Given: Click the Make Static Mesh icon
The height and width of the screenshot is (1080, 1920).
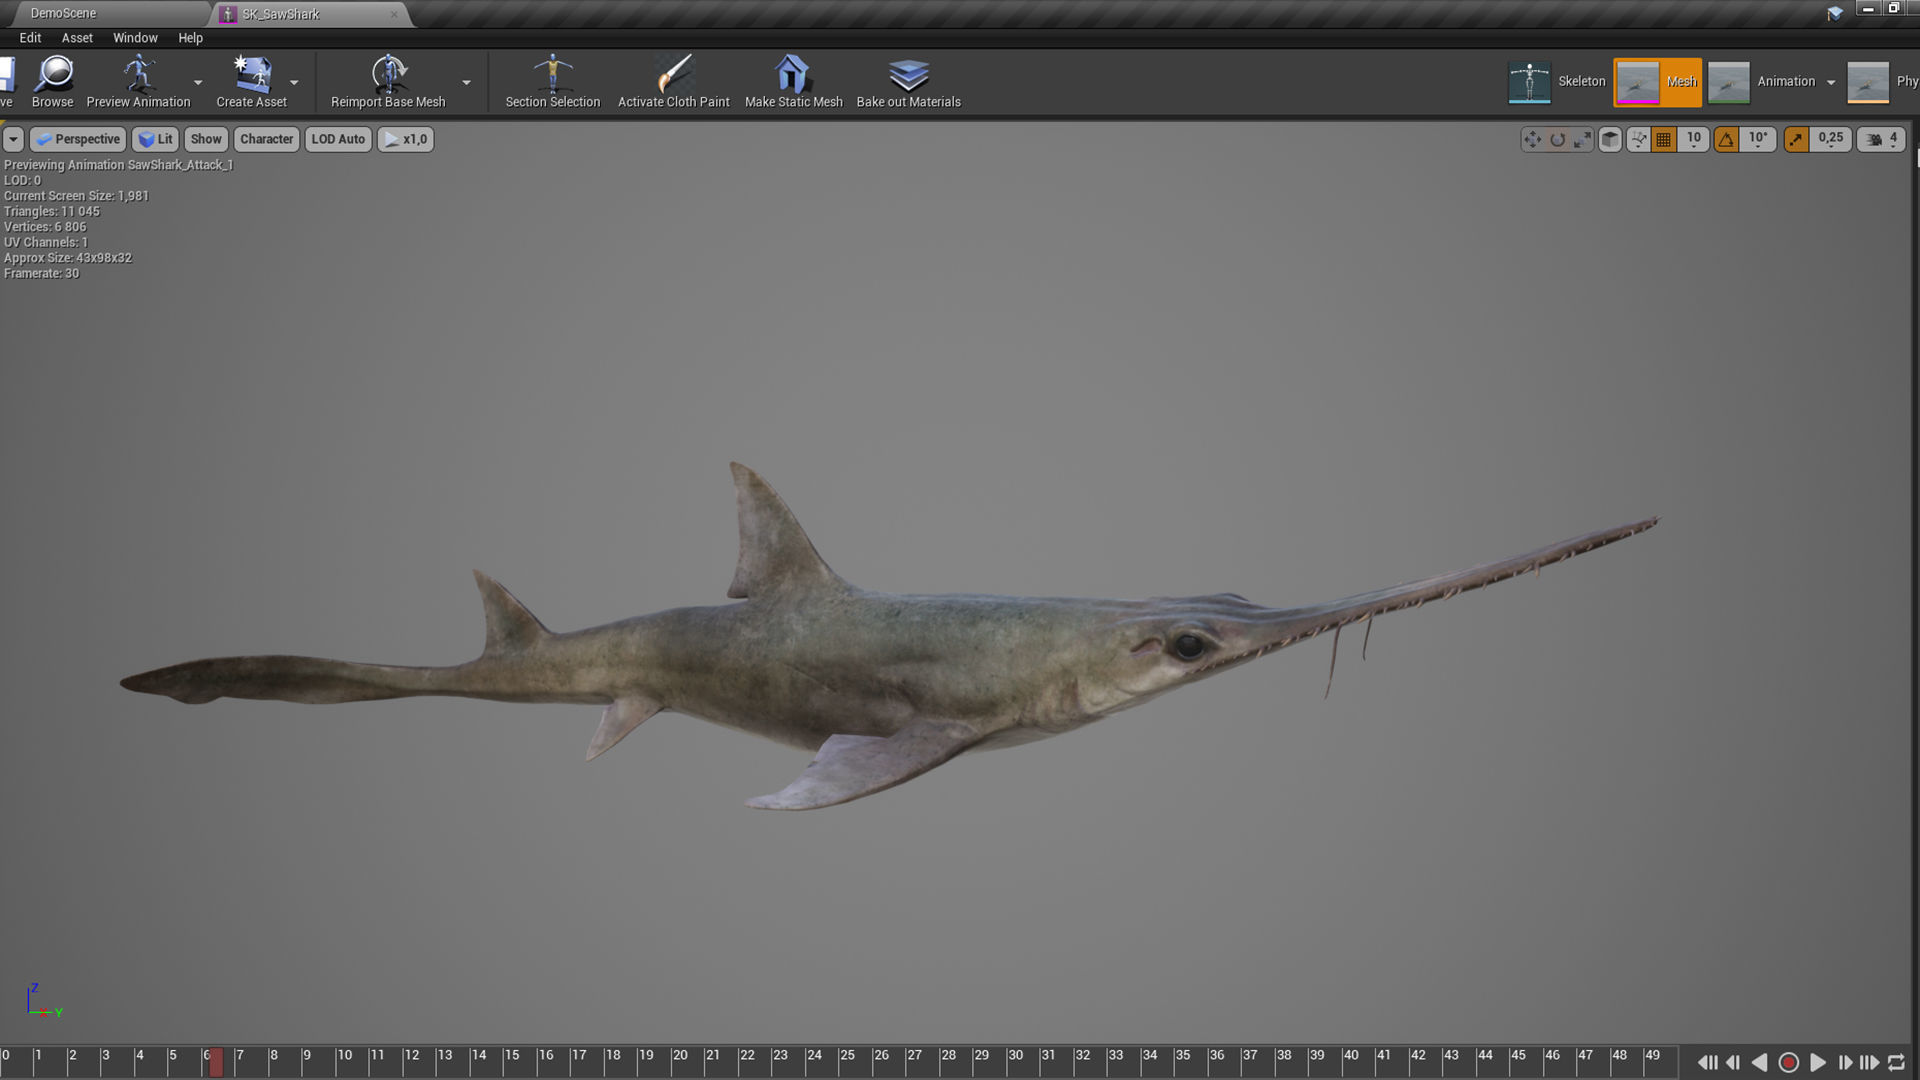Looking at the screenshot, I should pos(793,75).
